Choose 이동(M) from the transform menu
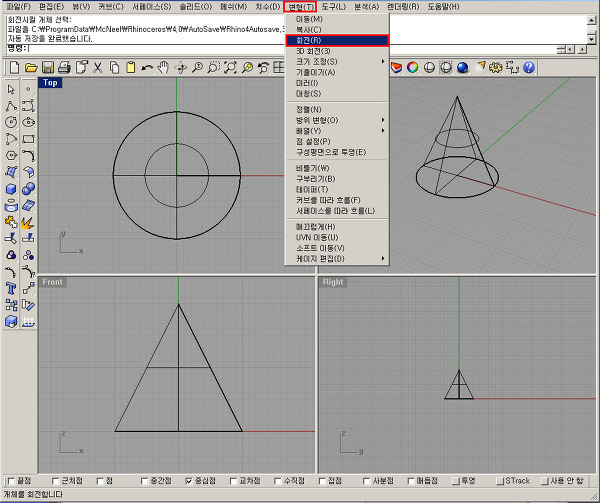This screenshot has height=503, width=600. pyautogui.click(x=337, y=19)
